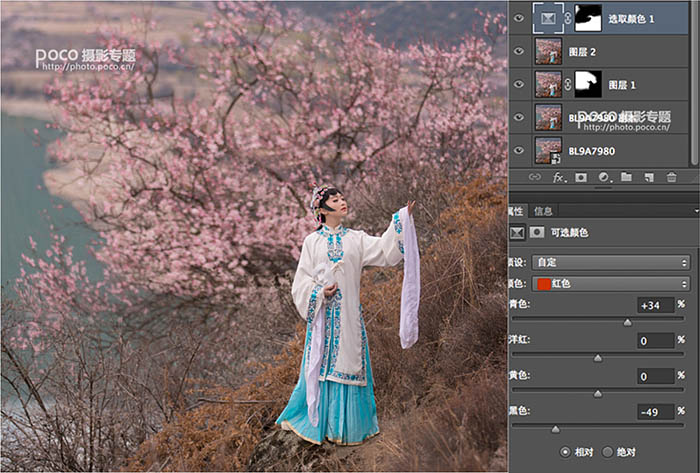This screenshot has height=473, width=700.
Task: Create a new layer
Action: (x=649, y=178)
